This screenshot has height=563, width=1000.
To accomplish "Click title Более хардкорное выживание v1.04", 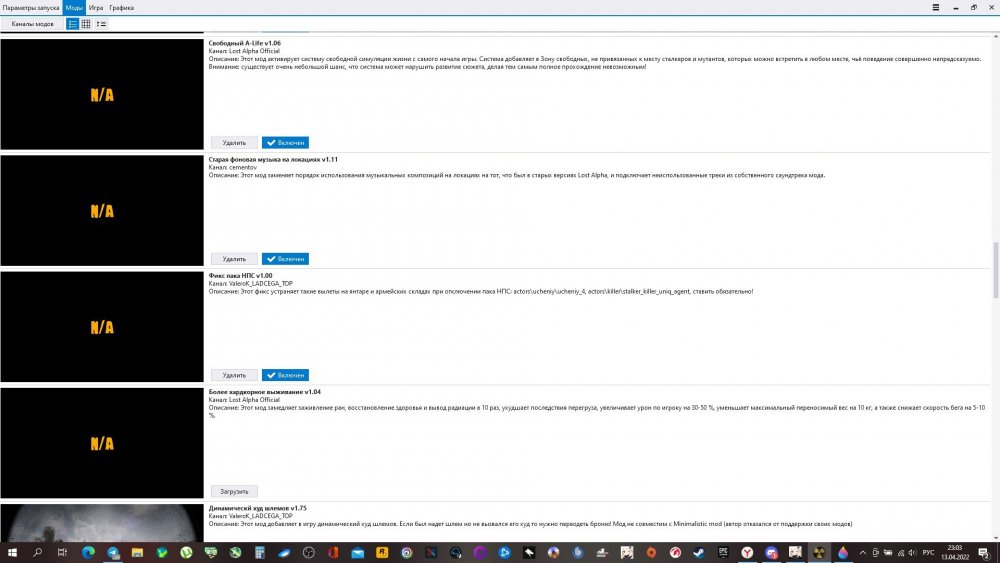I will pos(265,391).
